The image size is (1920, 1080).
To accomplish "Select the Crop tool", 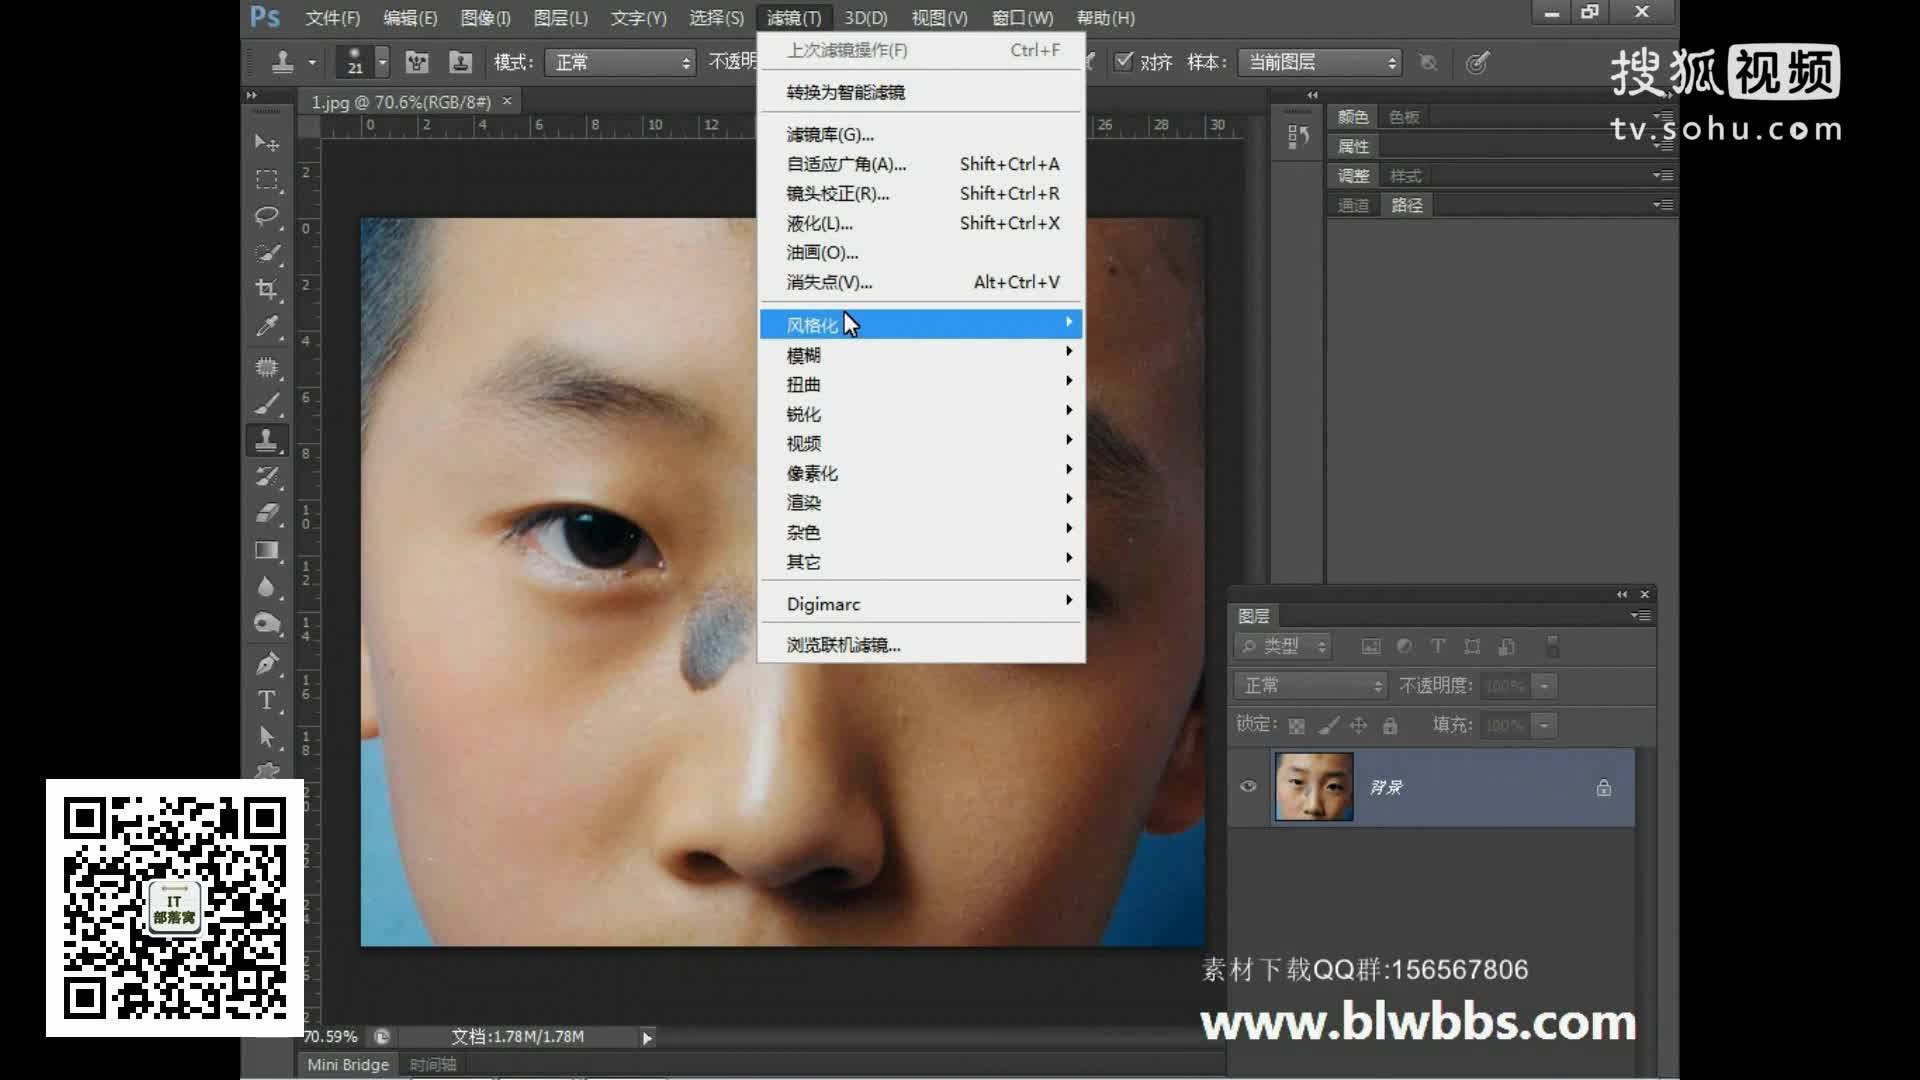I will click(266, 291).
